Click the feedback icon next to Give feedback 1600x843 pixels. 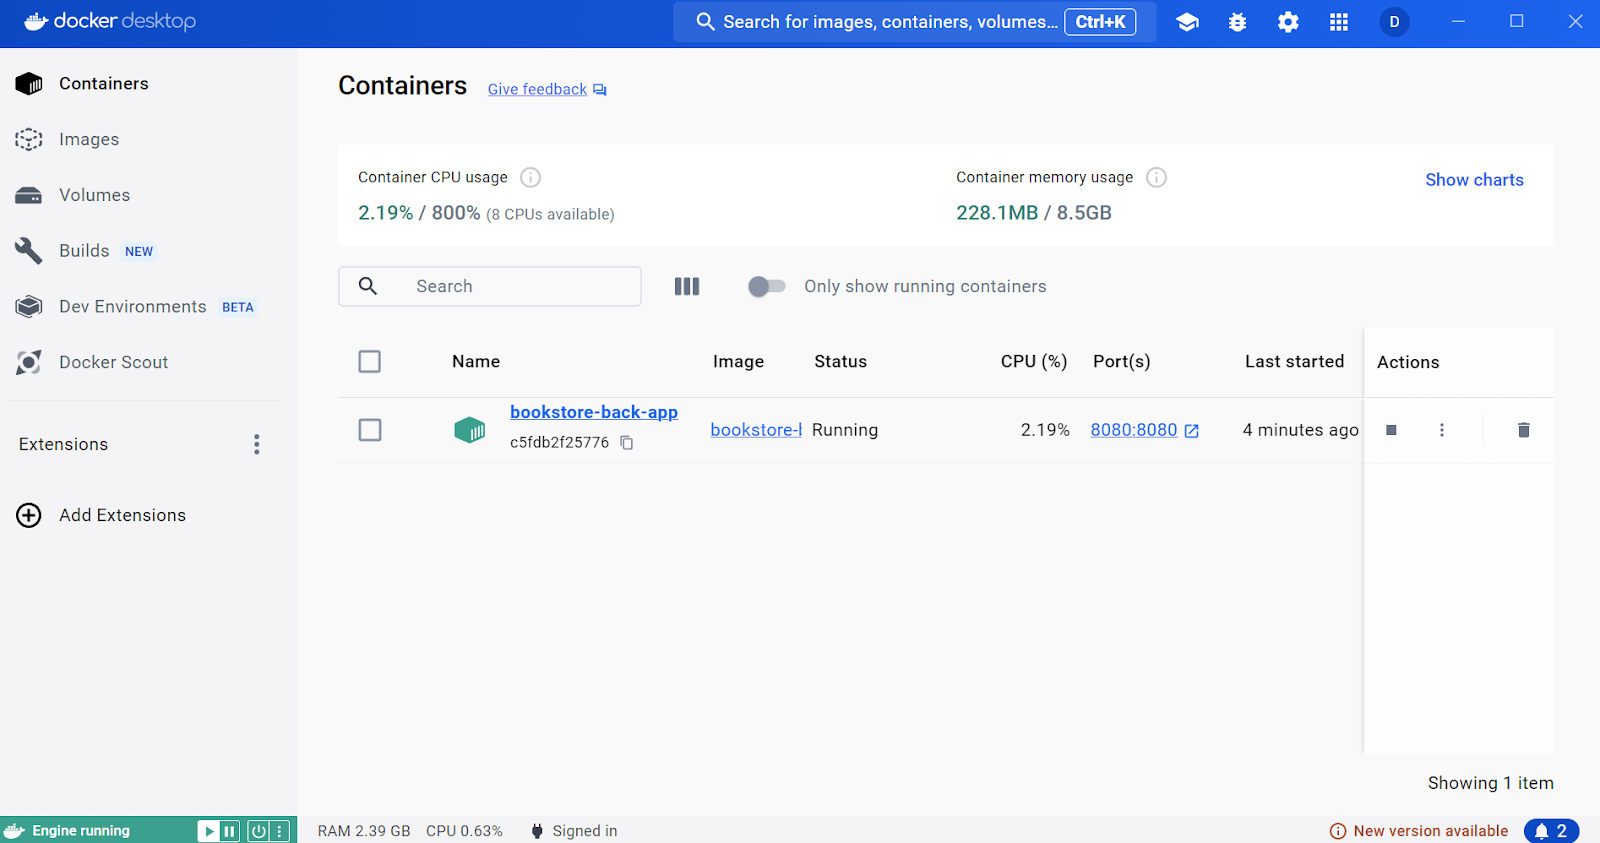tap(600, 90)
